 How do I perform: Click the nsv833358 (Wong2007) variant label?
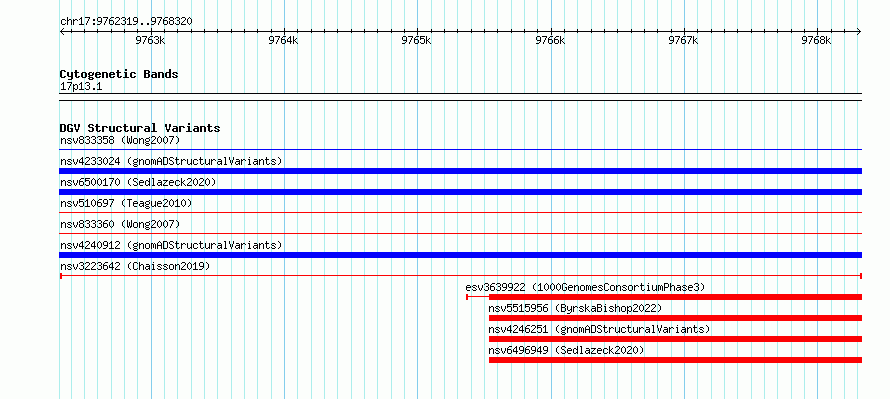pyautogui.click(x=120, y=140)
